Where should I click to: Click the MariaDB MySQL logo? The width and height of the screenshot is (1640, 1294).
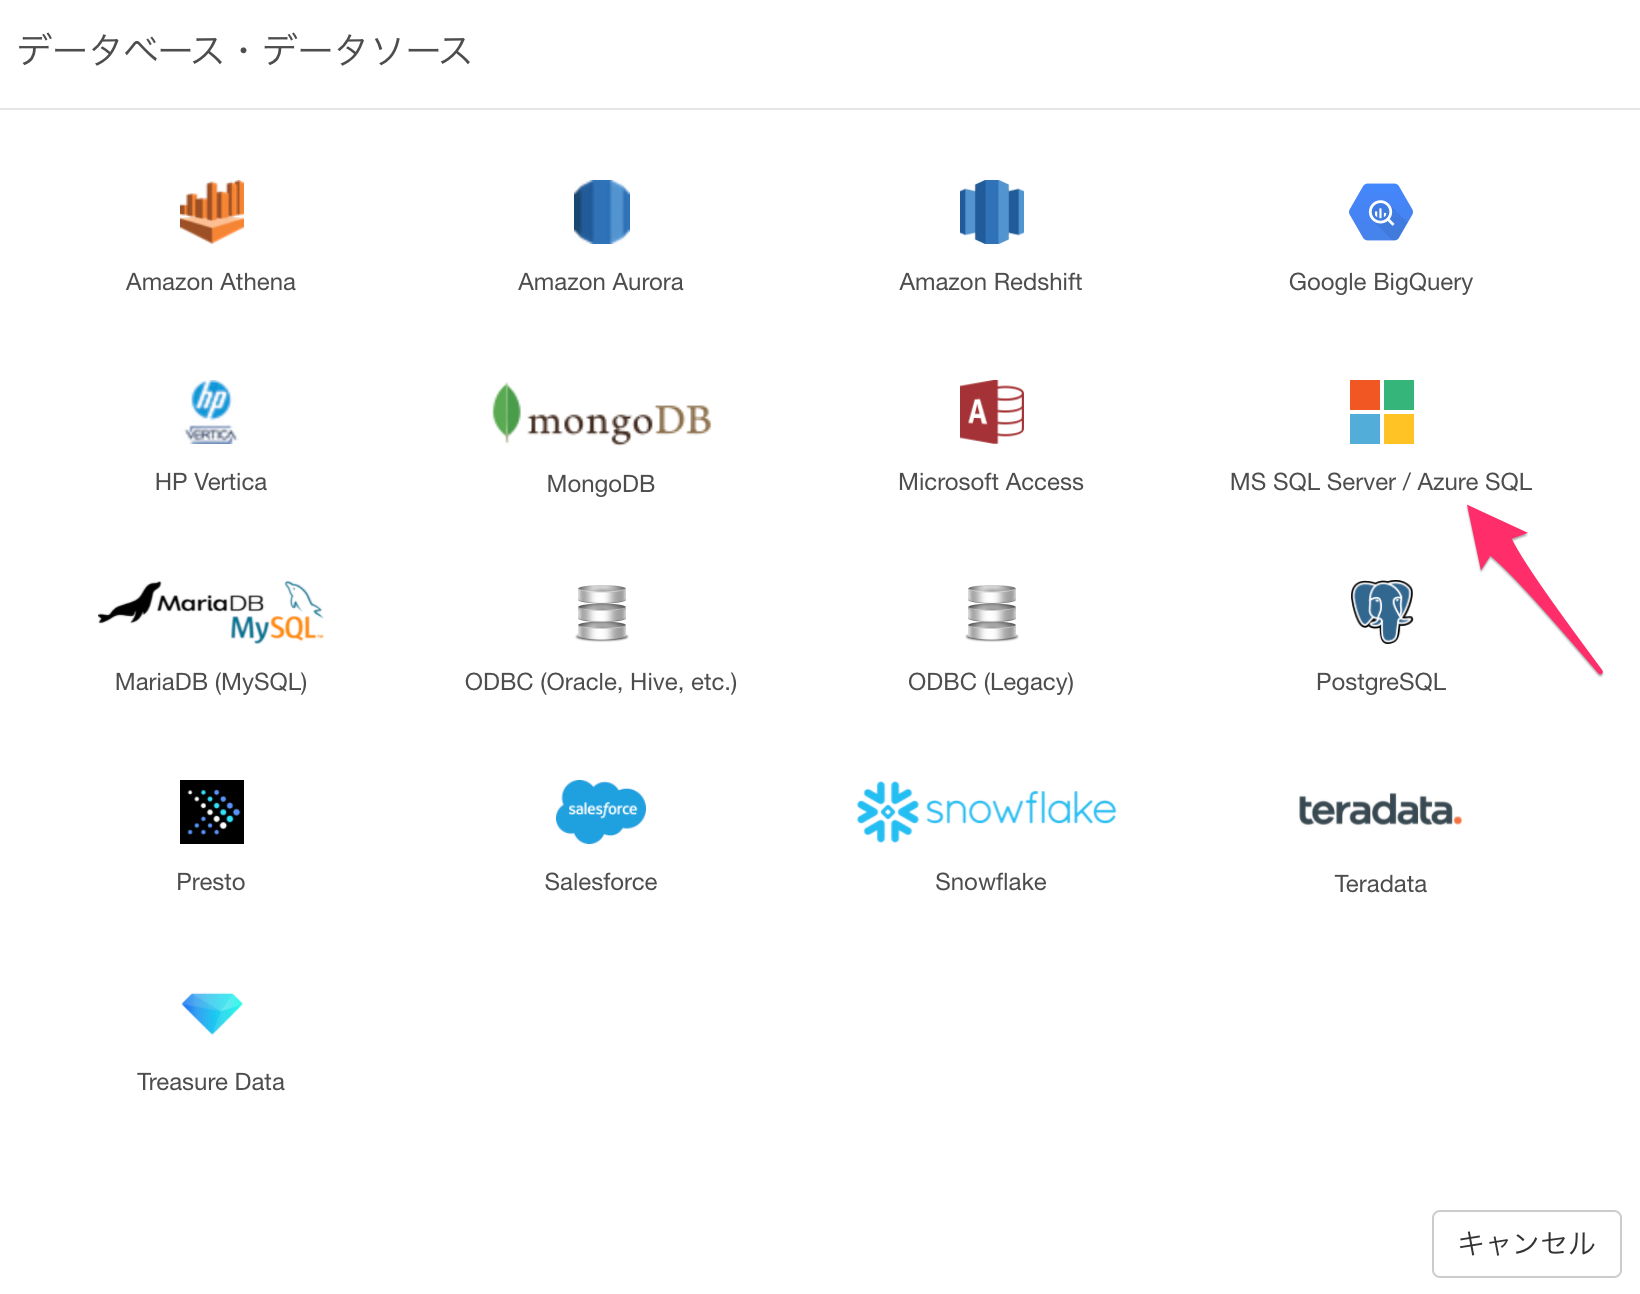click(x=211, y=612)
